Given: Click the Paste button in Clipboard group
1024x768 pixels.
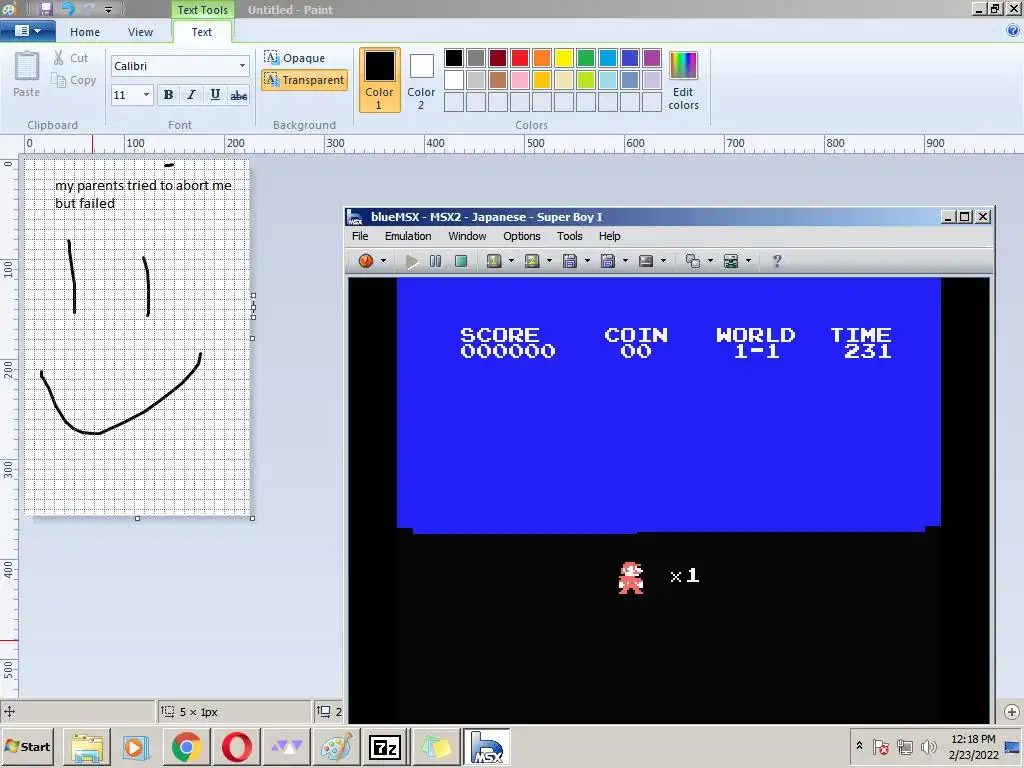Looking at the screenshot, I should coord(27,74).
